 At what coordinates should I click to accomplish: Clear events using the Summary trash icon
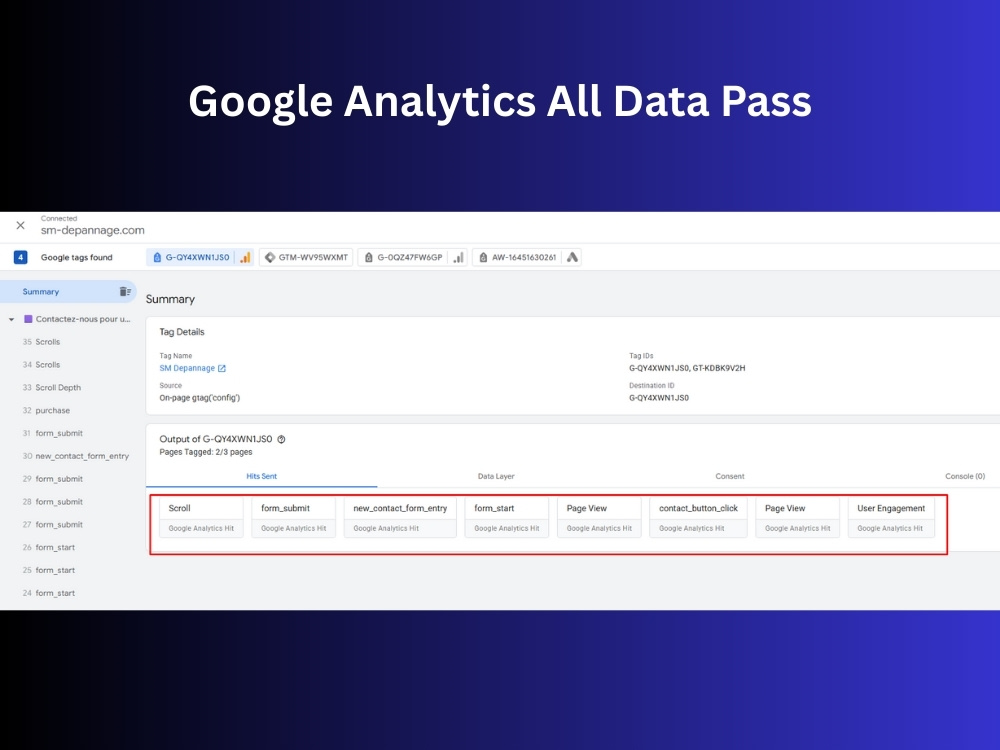pyautogui.click(x=125, y=291)
